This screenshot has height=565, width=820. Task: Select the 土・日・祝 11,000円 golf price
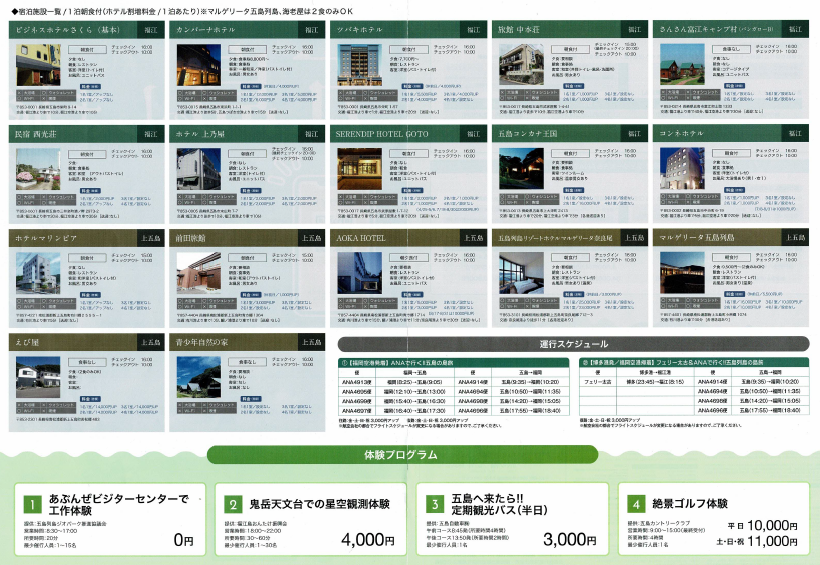pyautogui.click(x=757, y=541)
